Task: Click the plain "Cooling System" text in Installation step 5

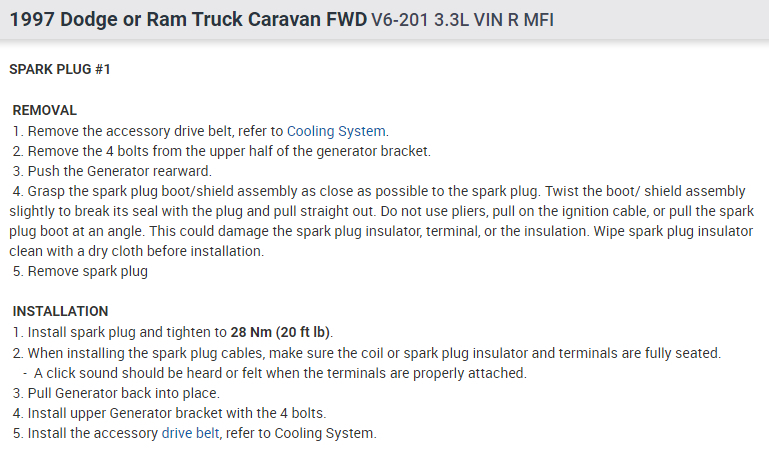Action: tap(325, 434)
